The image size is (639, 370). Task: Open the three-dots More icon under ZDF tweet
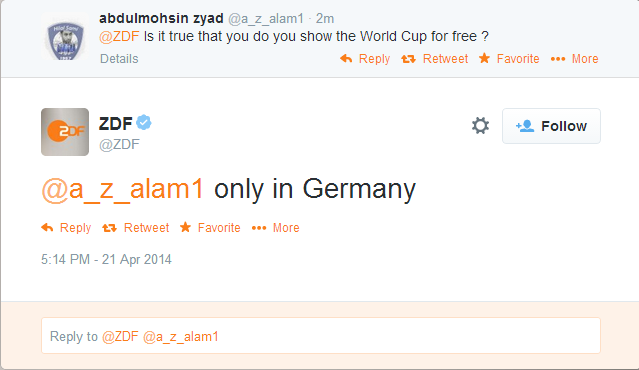[259, 228]
